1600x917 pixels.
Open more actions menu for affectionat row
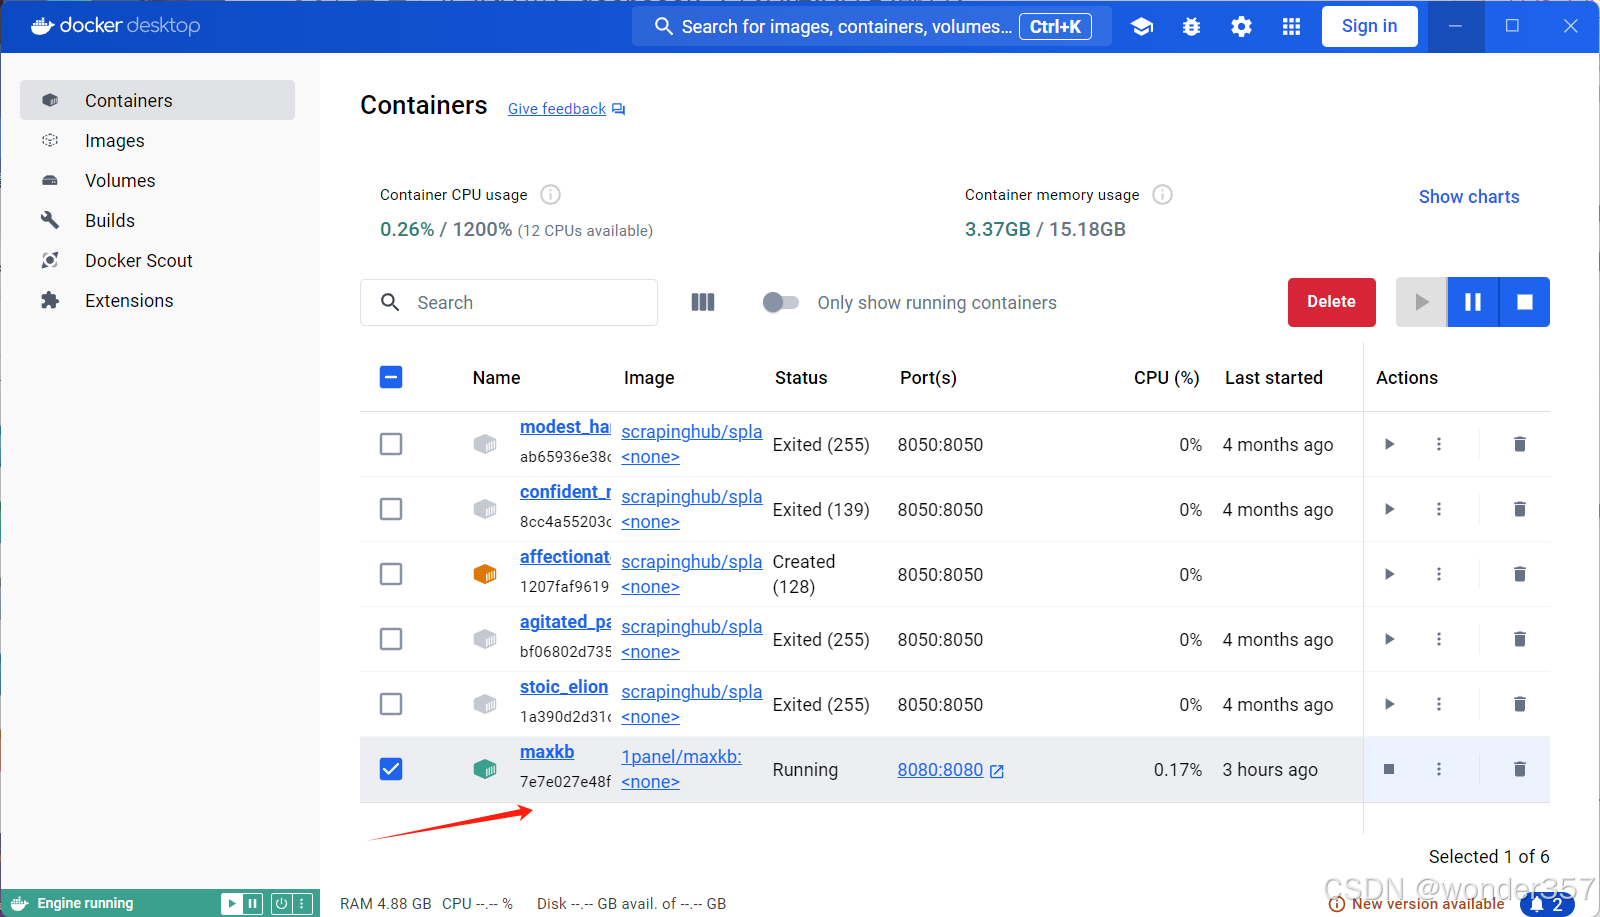1439,574
